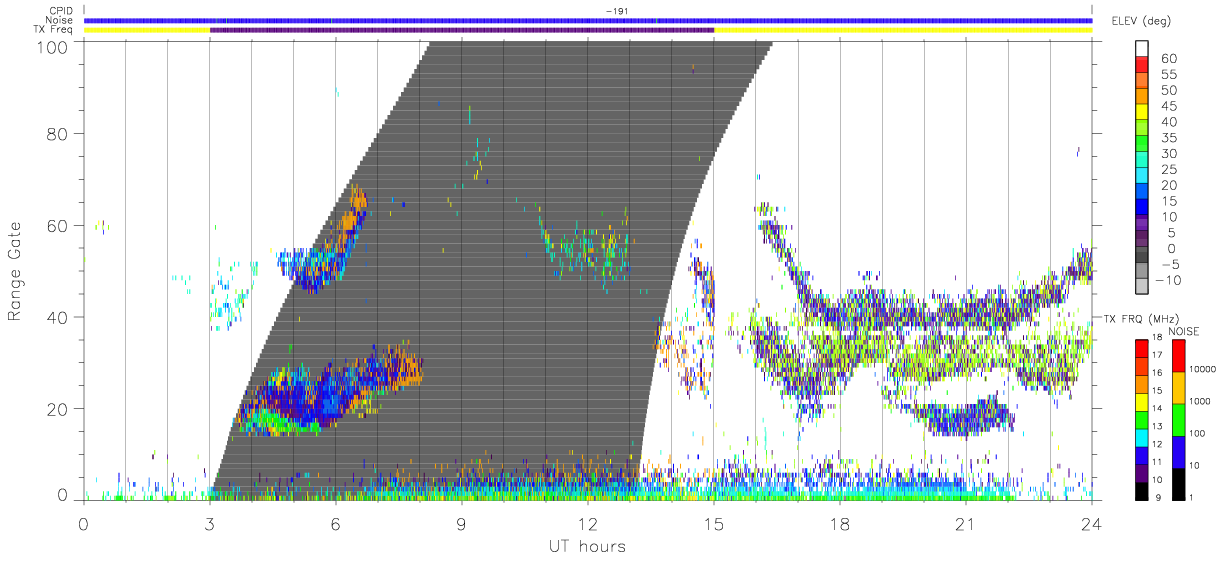Click tick label 9 on UT hours axis

point(461,523)
